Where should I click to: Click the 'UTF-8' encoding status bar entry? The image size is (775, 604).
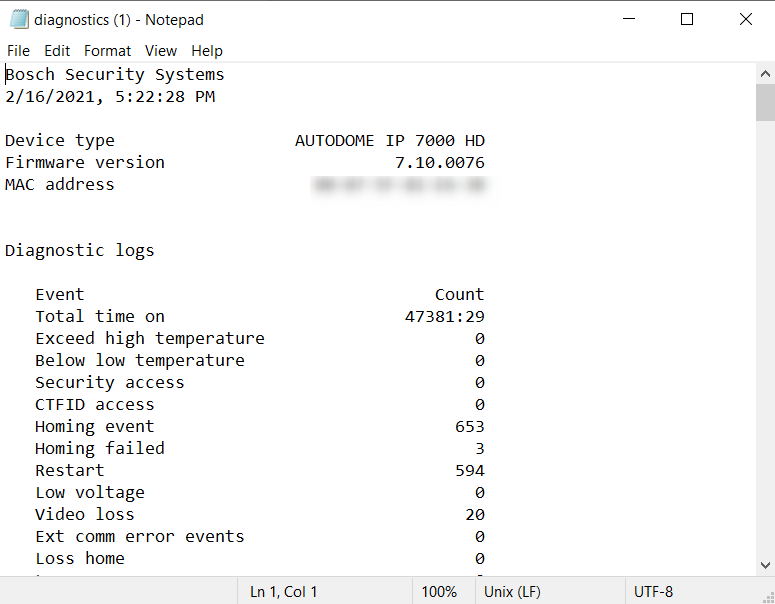point(653,592)
